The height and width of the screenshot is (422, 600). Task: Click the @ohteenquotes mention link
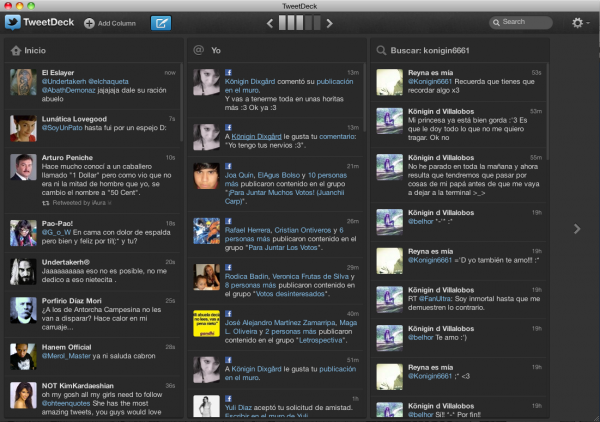[x=66, y=403]
